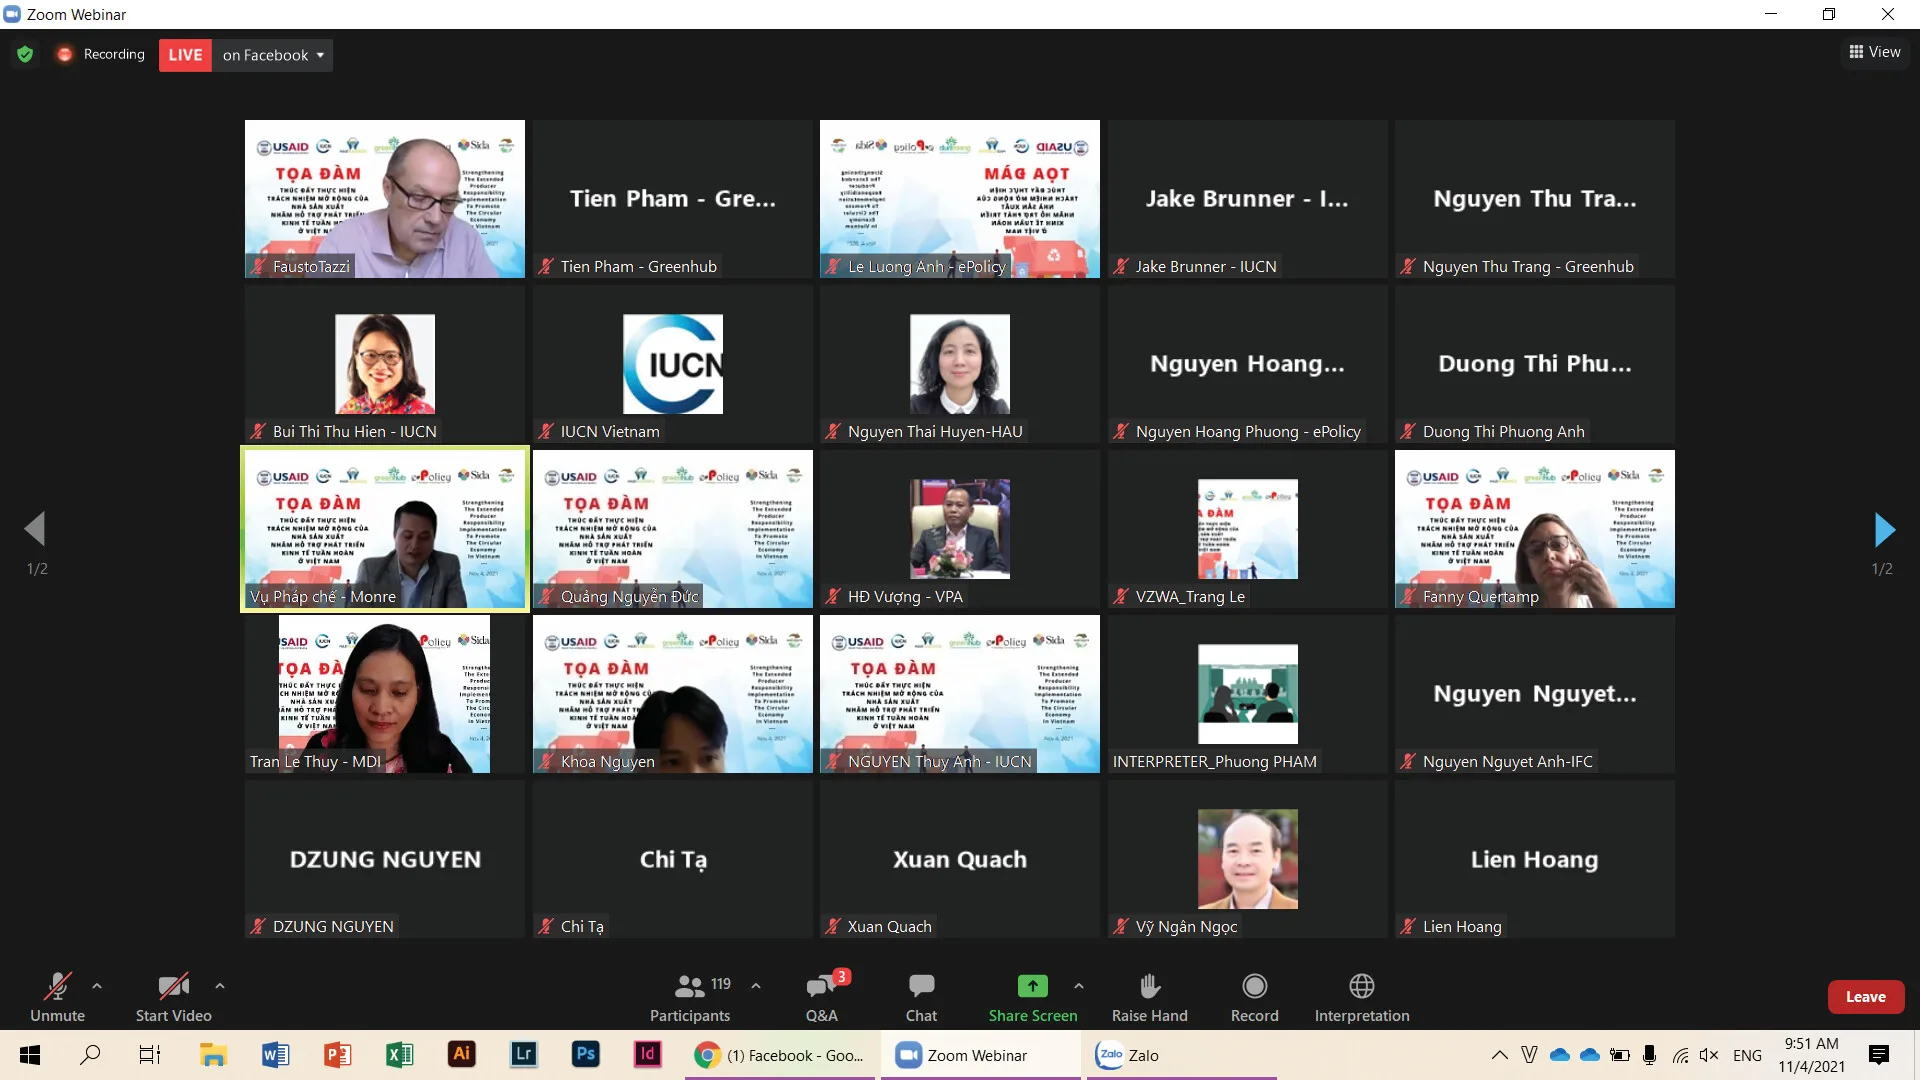1920x1080 pixels.
Task: Open Excel from the taskbar
Action: click(x=399, y=1055)
